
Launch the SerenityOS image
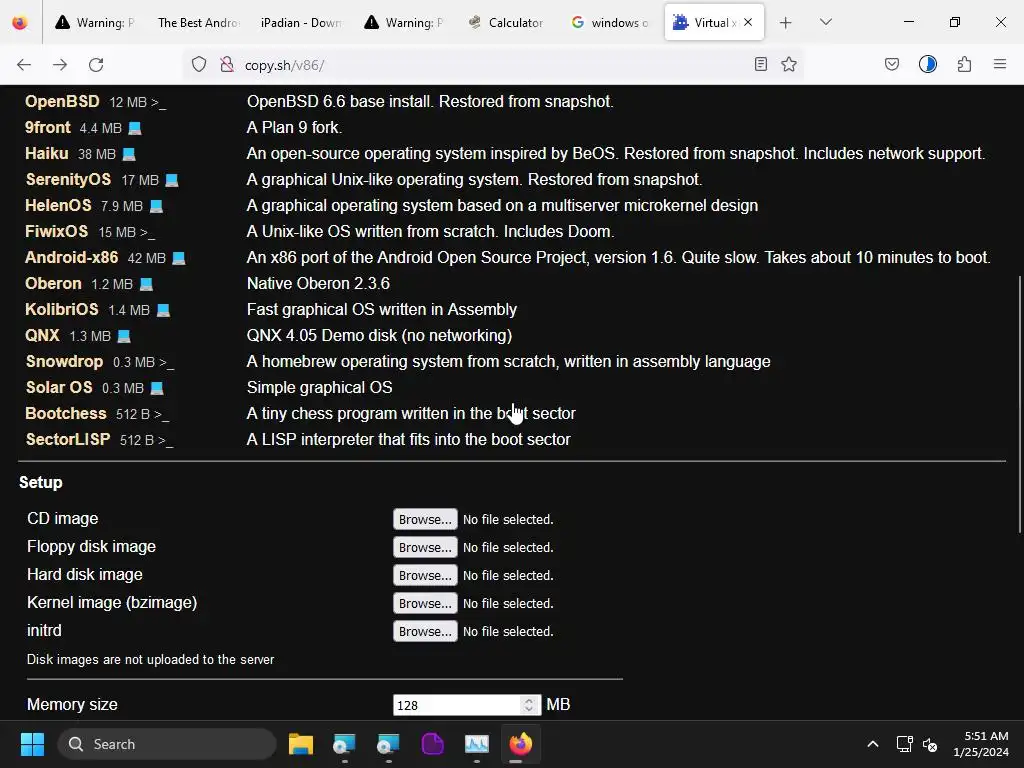68,180
